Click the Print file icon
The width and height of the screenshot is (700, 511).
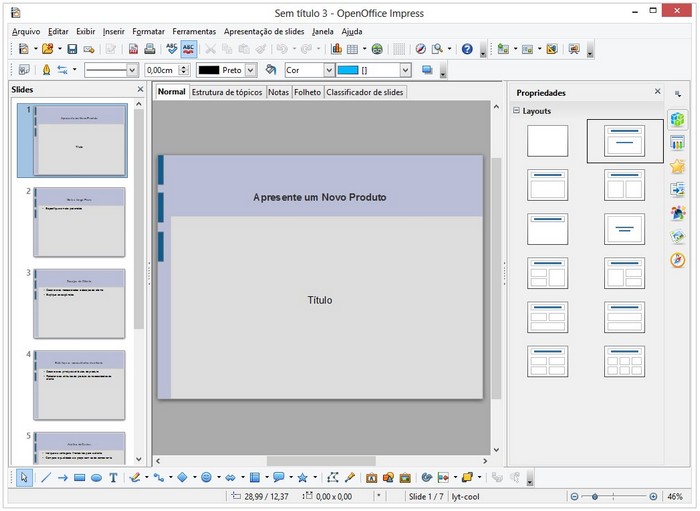click(150, 49)
